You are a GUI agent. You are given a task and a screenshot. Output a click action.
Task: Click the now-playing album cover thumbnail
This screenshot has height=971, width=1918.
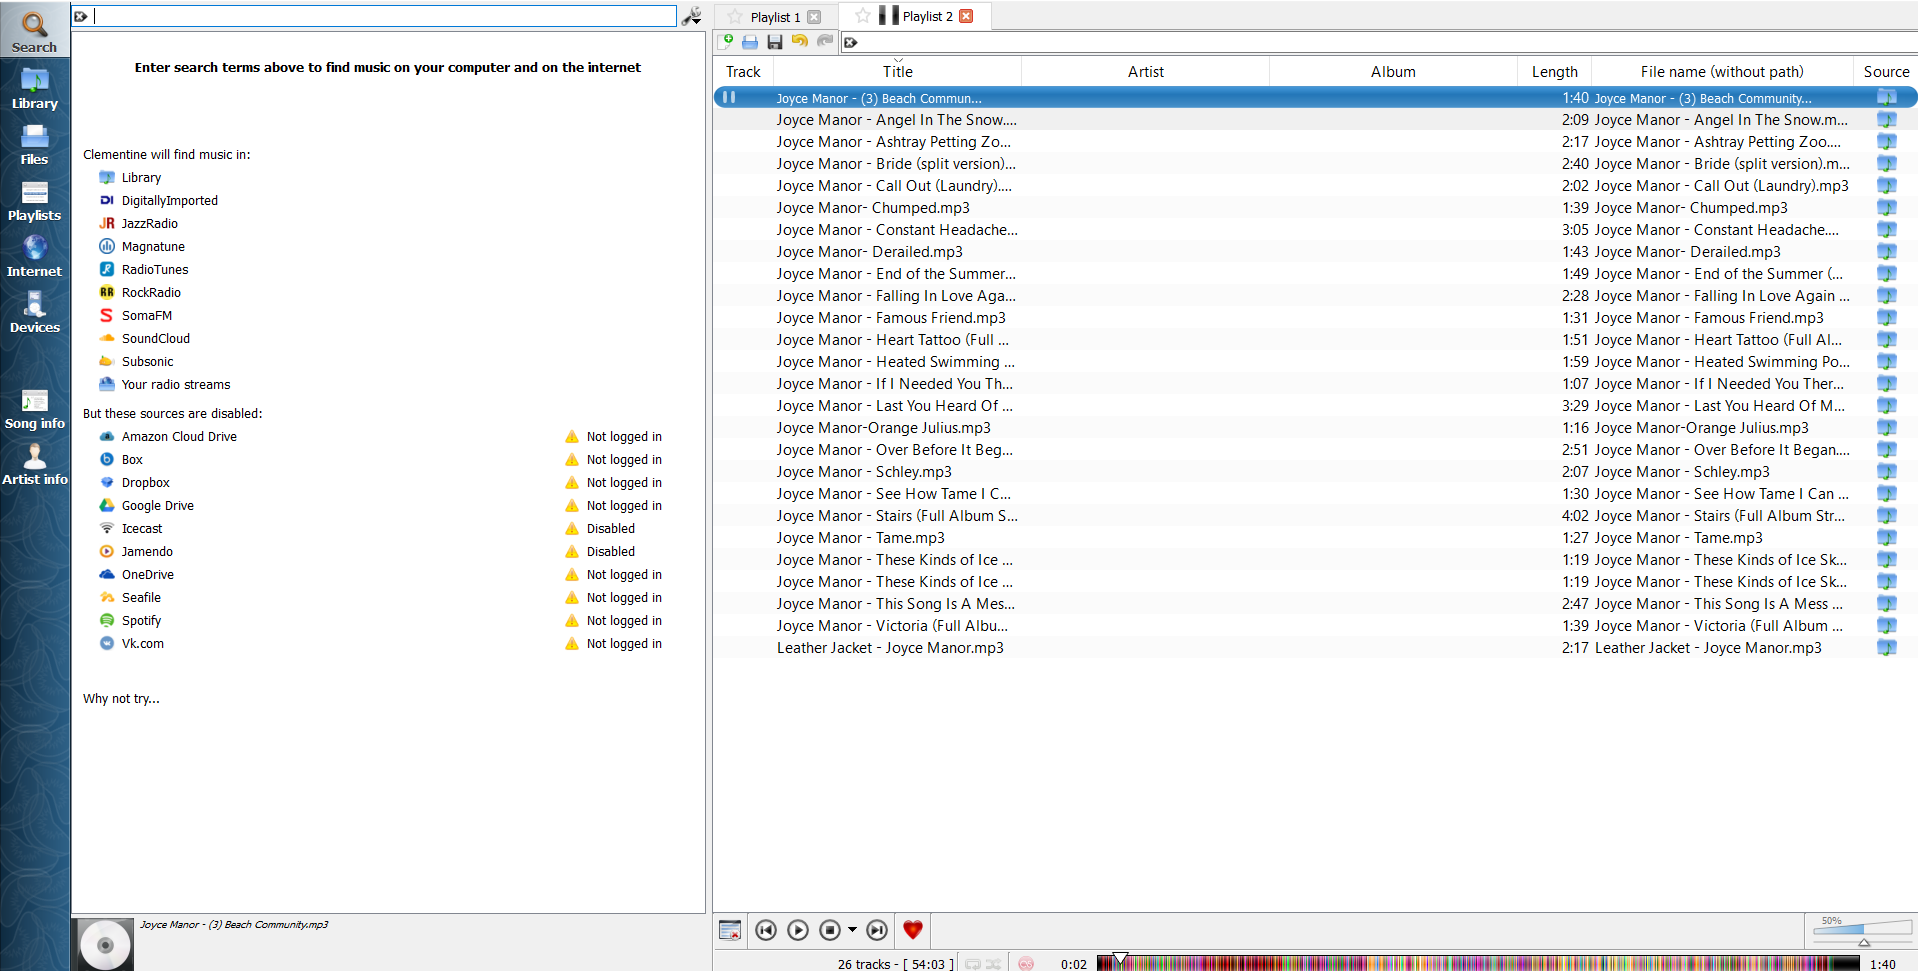pos(104,944)
